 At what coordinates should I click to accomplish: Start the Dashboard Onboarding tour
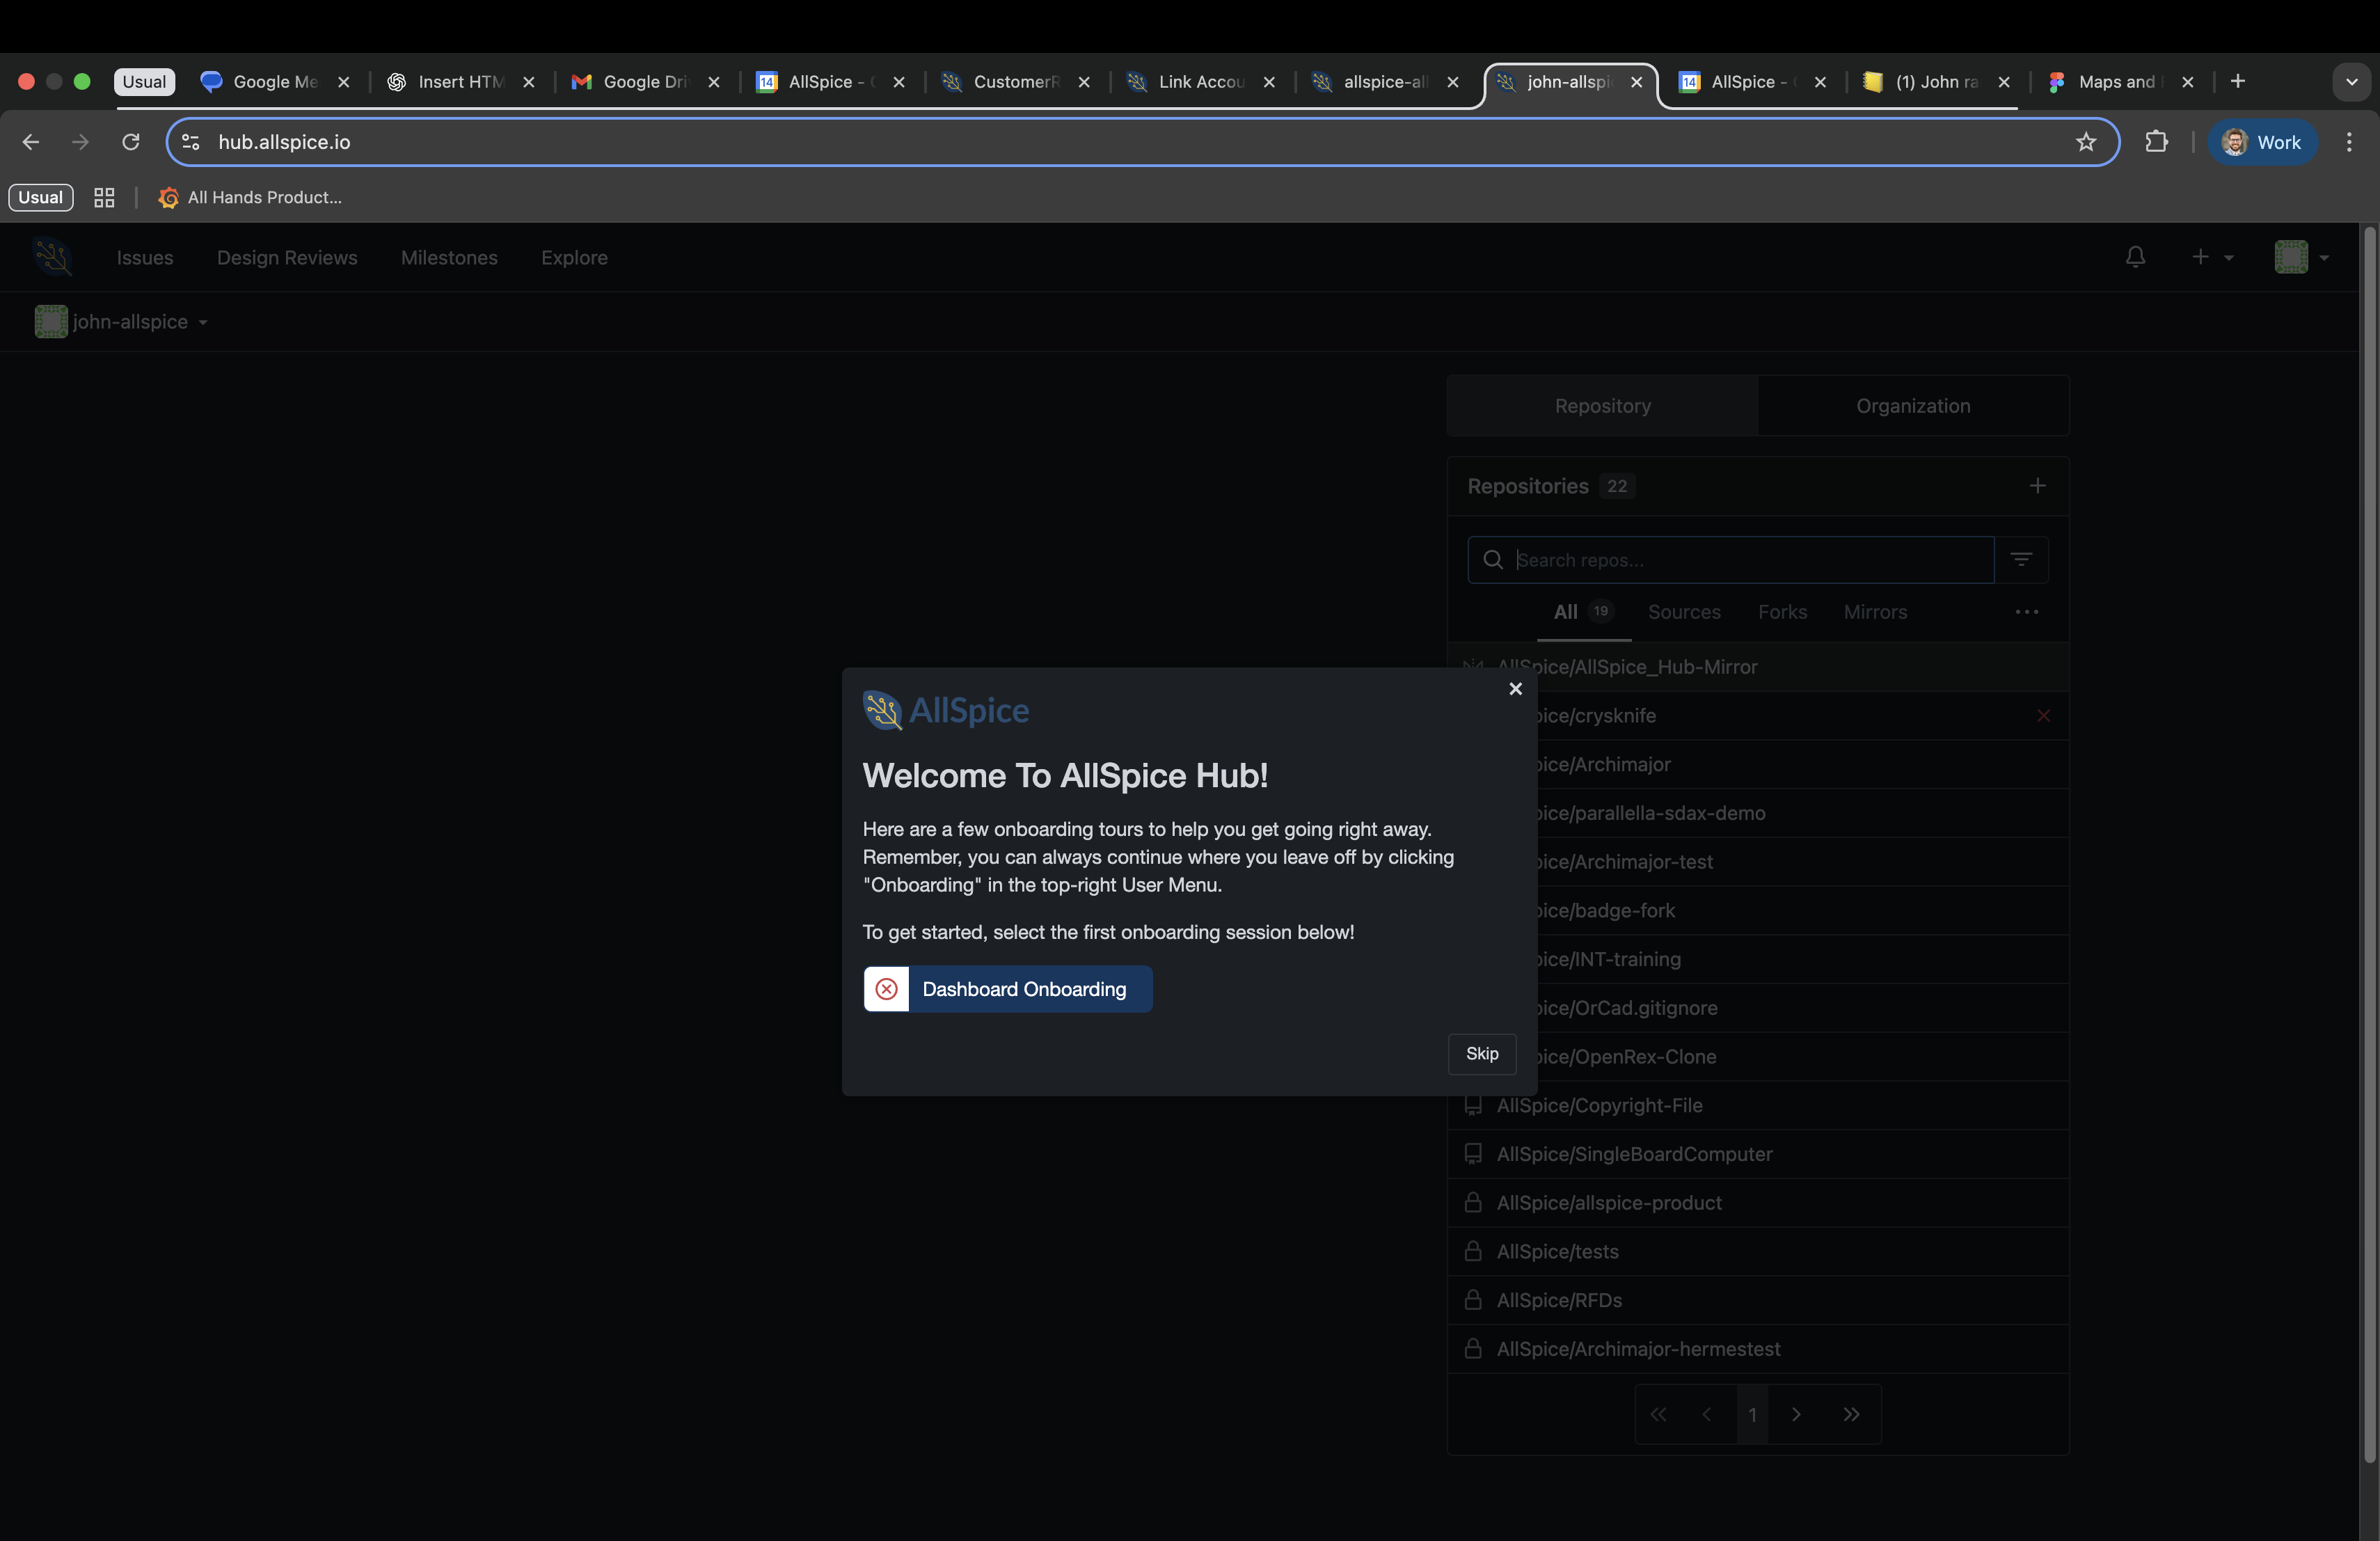coord(1007,989)
